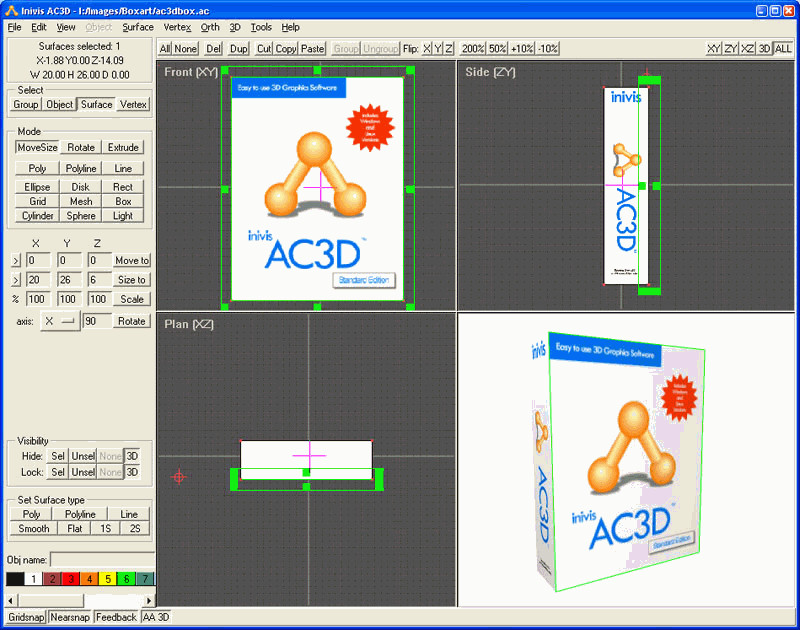
Task: Open the Help menu
Action: (290, 28)
